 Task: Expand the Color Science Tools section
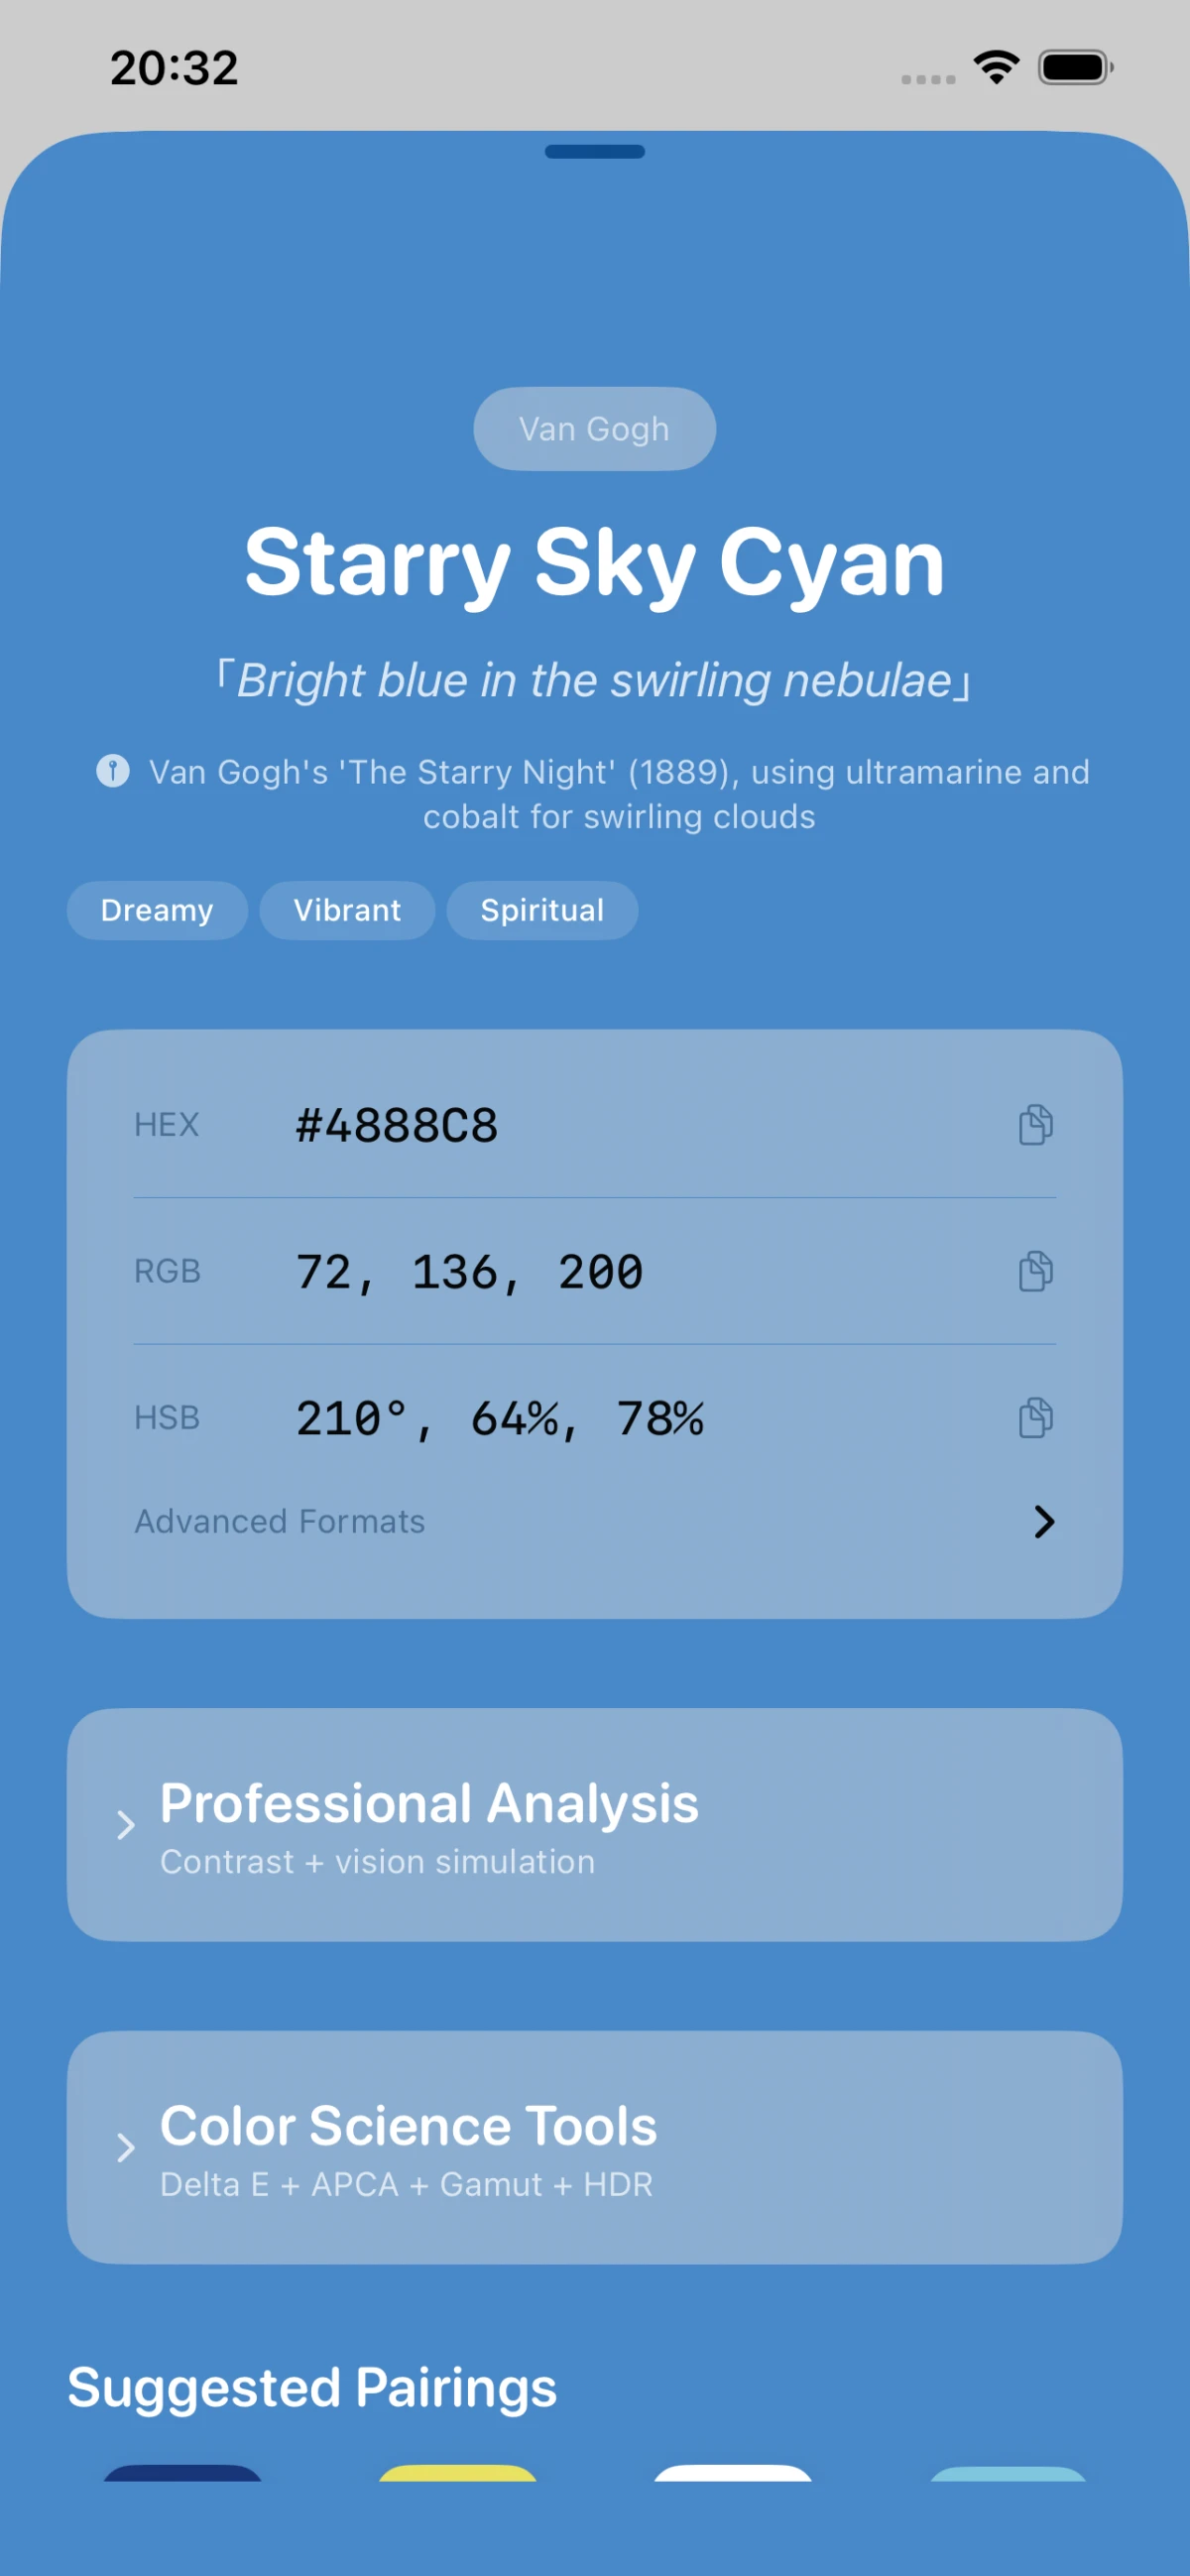pos(125,2148)
